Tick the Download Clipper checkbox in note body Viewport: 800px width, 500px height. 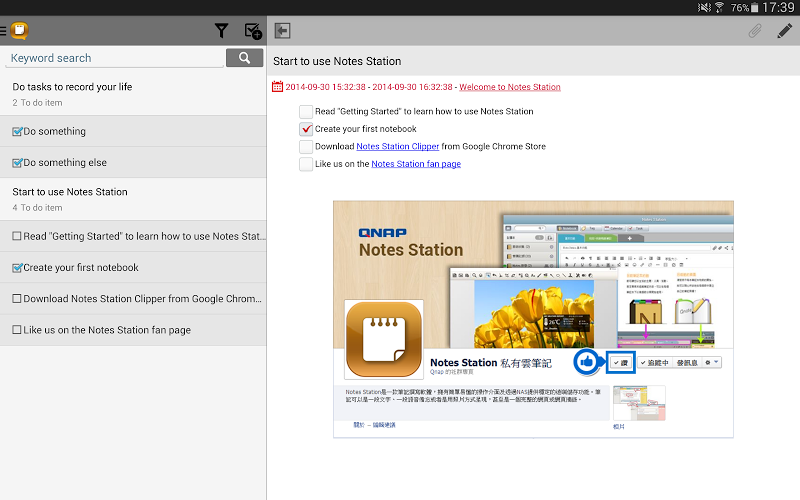click(306, 147)
